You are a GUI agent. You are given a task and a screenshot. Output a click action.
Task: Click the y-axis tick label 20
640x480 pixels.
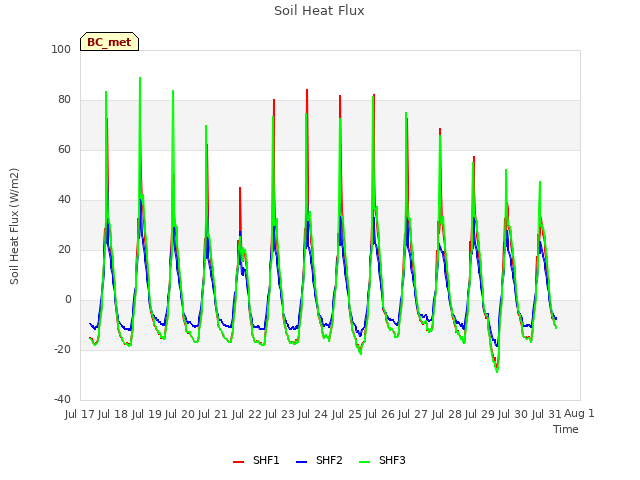click(x=64, y=249)
